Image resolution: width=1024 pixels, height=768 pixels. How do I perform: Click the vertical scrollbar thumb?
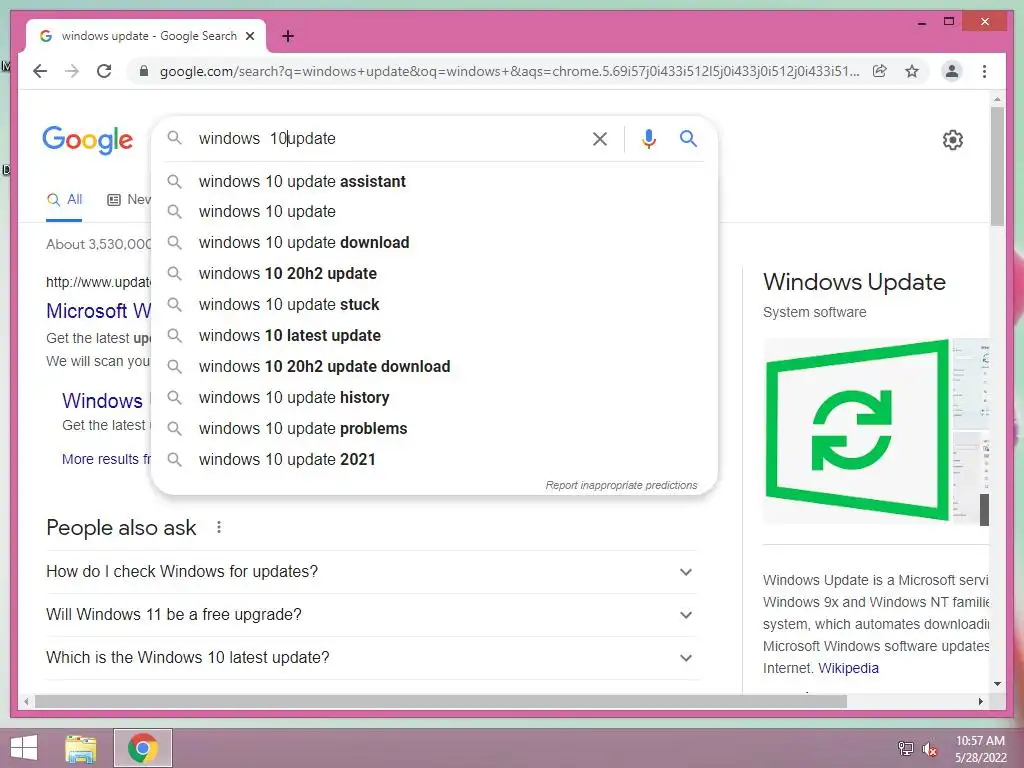[x=997, y=167]
